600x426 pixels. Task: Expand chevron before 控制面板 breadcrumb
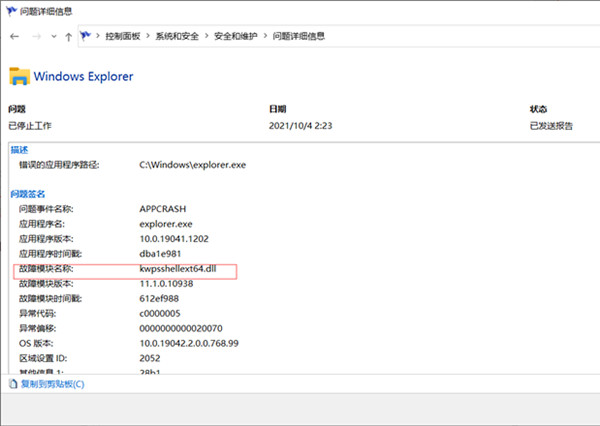point(98,36)
